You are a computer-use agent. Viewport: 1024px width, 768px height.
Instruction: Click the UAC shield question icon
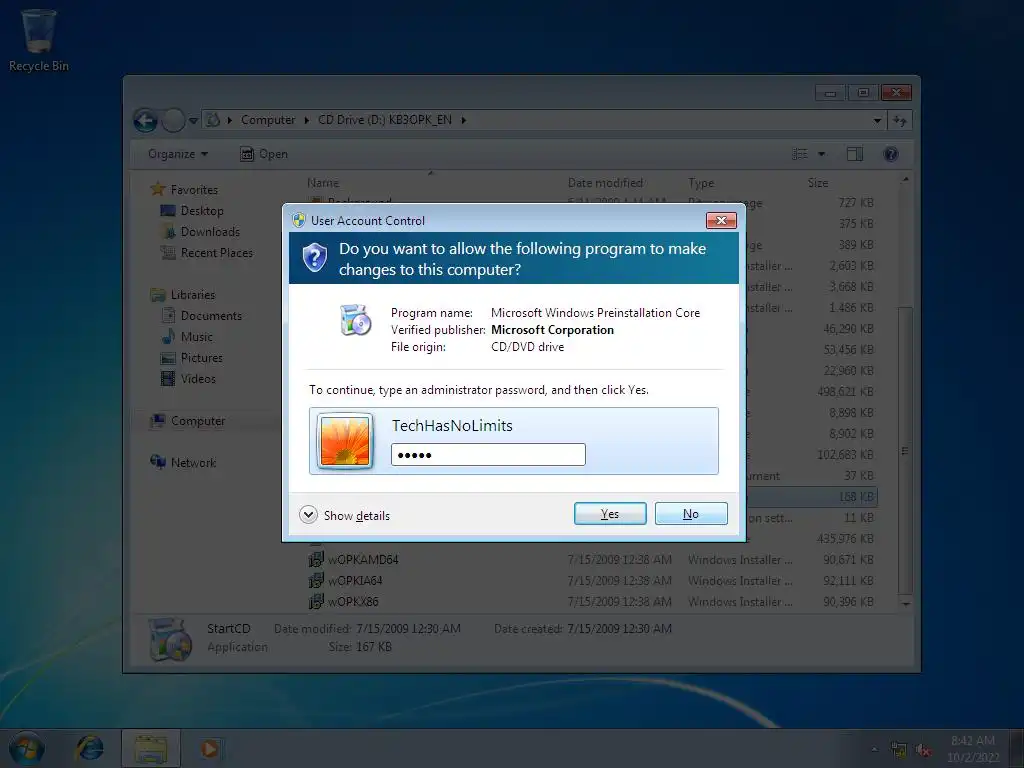pyautogui.click(x=315, y=257)
